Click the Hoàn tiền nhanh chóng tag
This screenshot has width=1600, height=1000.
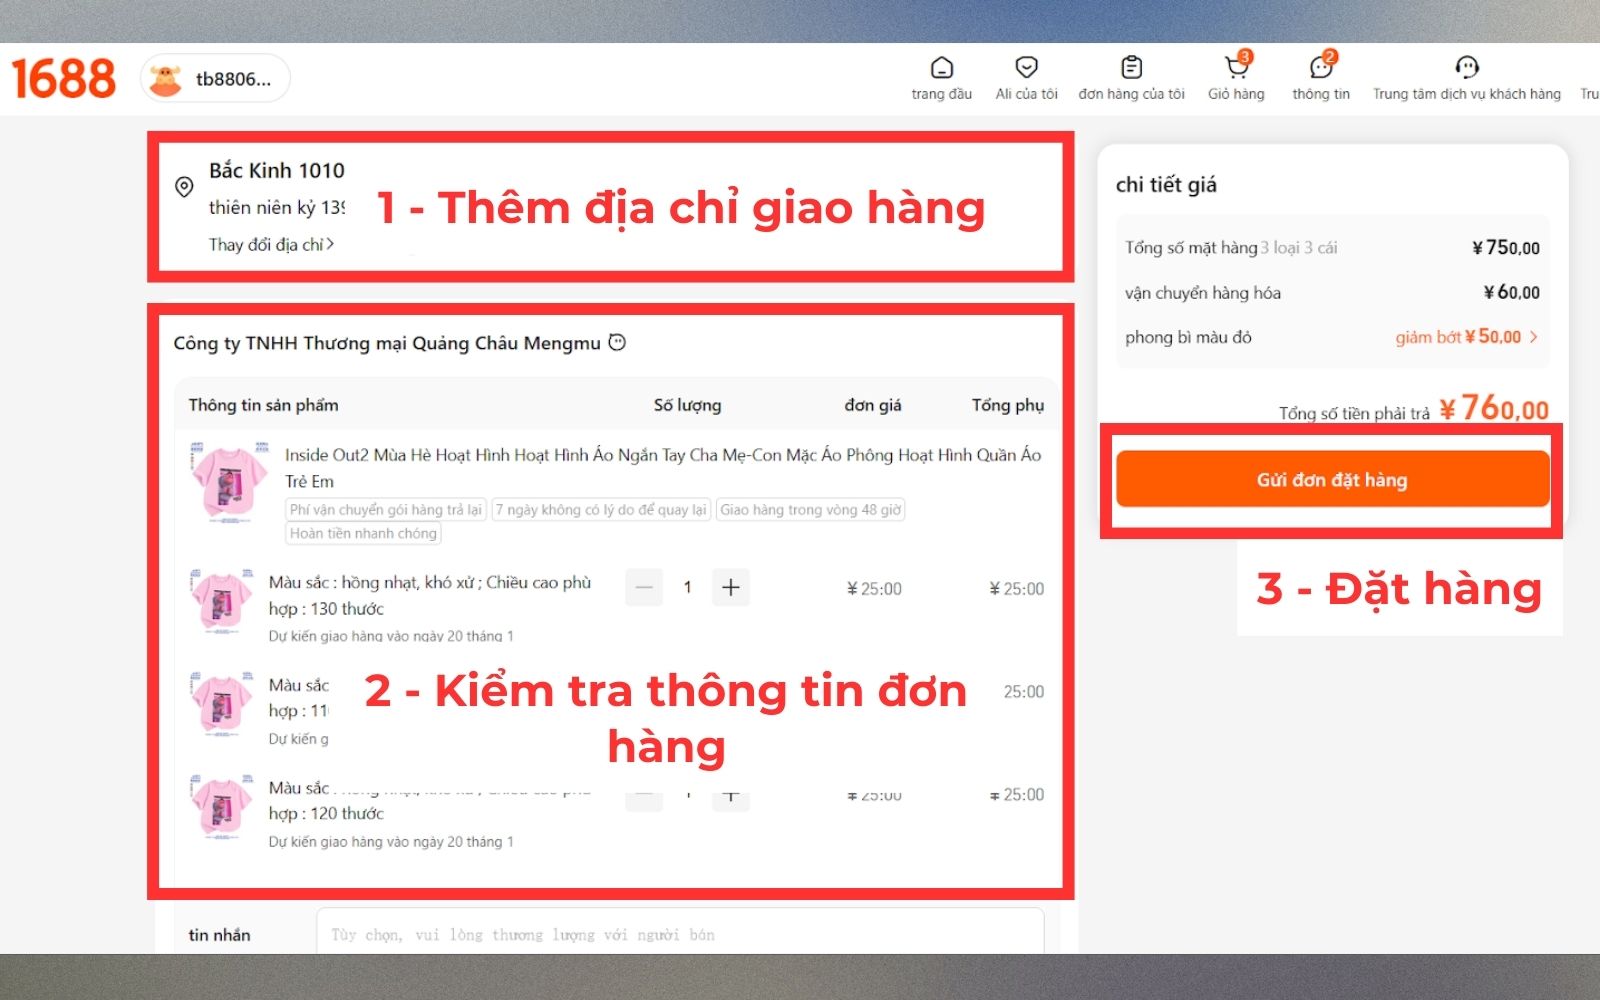(363, 533)
